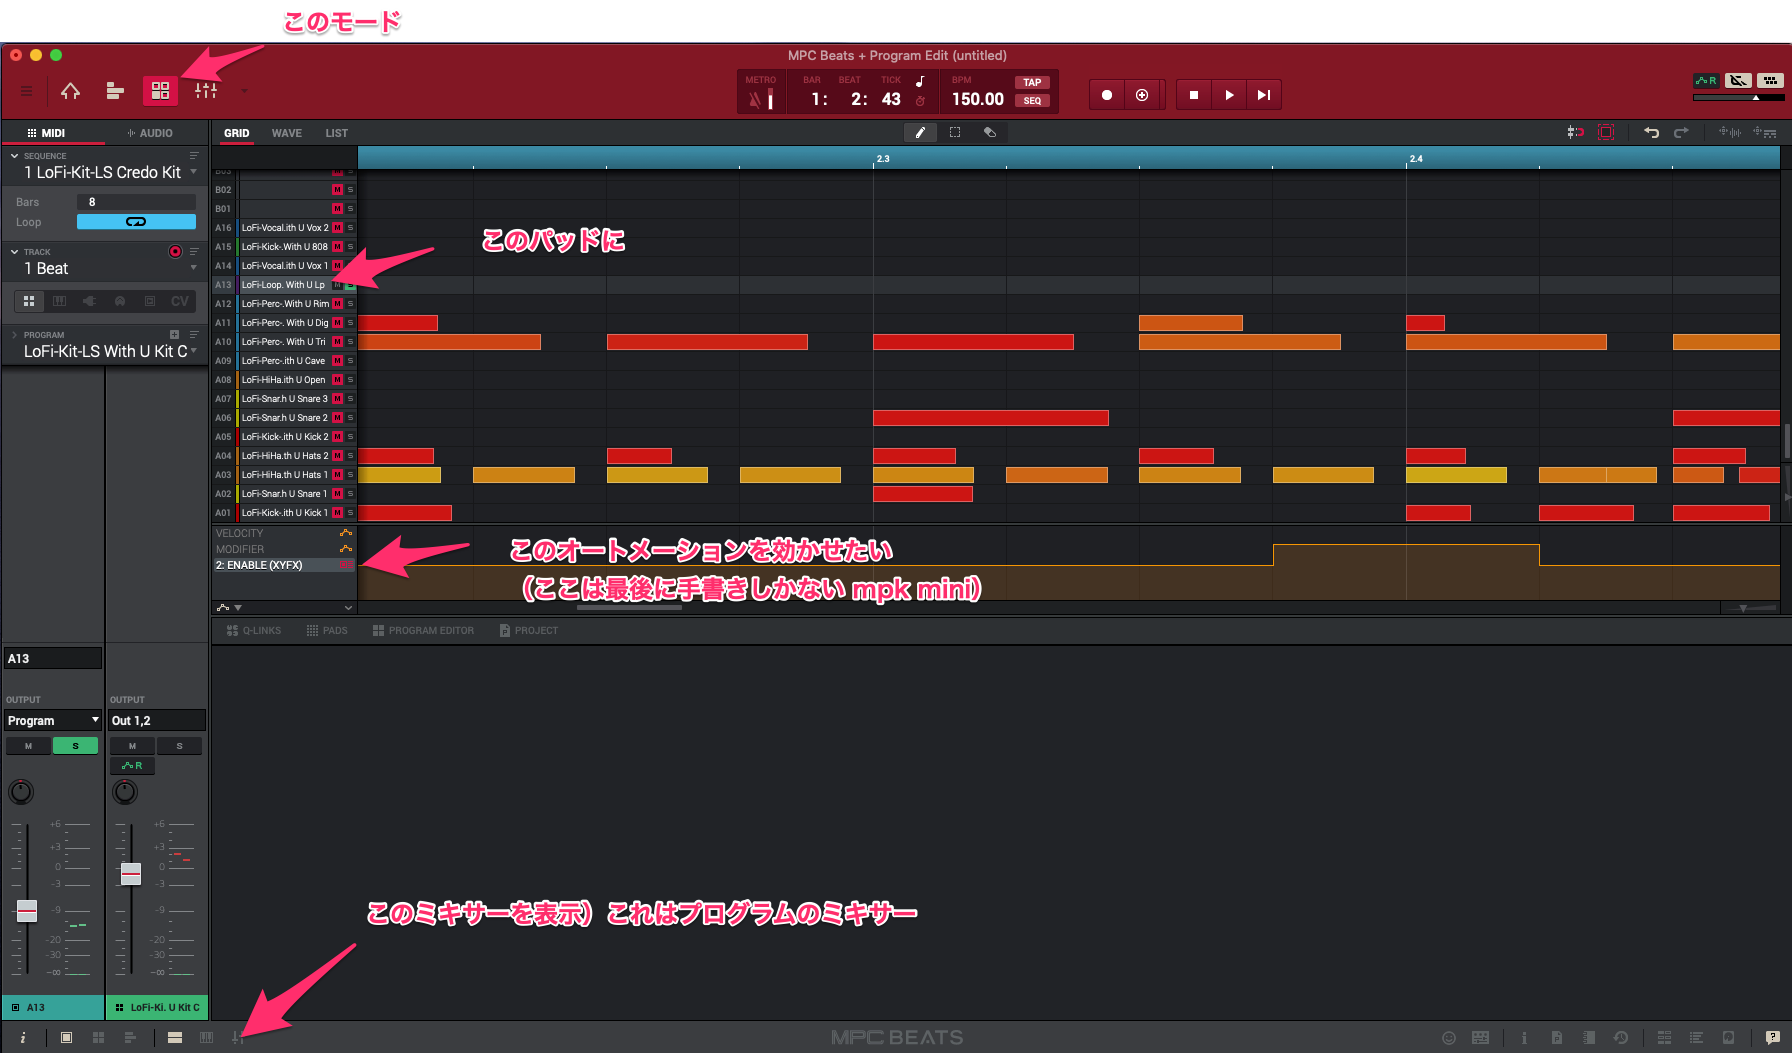Stop playback
This screenshot has height=1053, width=1792.
(x=1194, y=95)
